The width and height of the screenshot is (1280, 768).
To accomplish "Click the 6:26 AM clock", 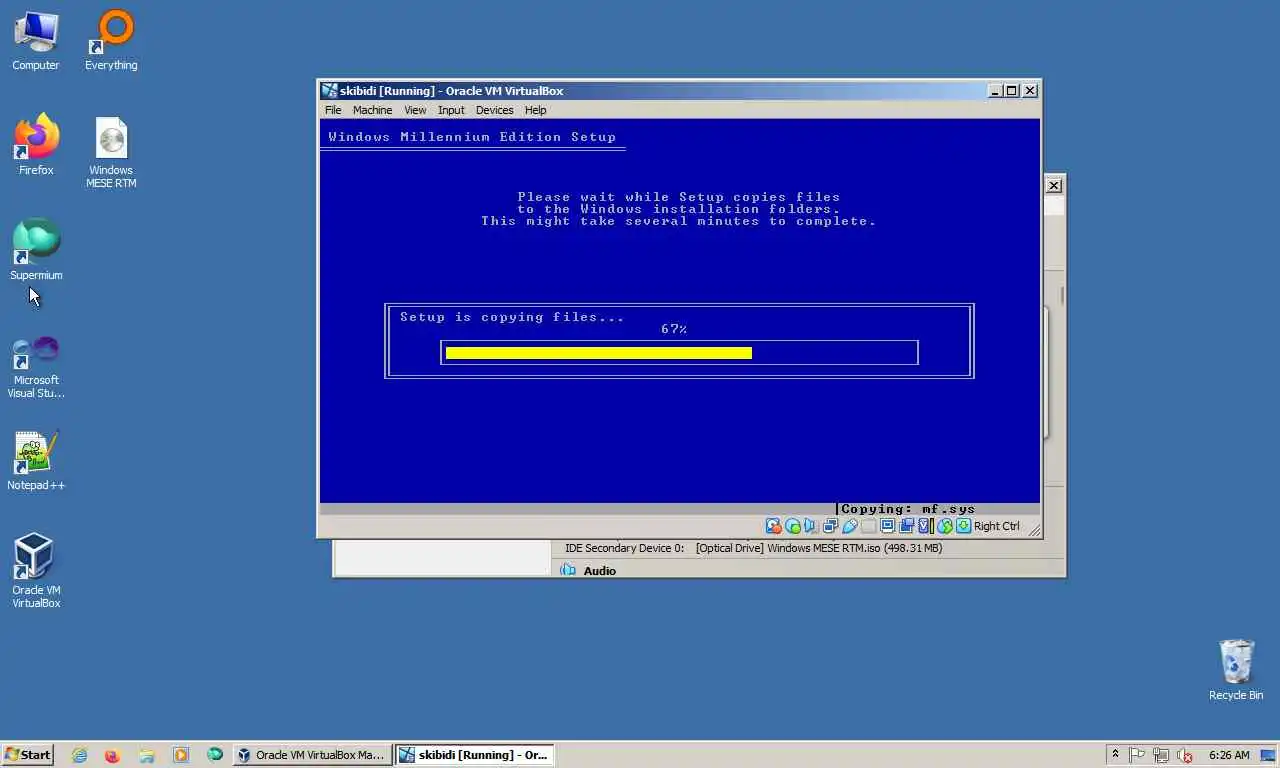I will tap(1229, 755).
